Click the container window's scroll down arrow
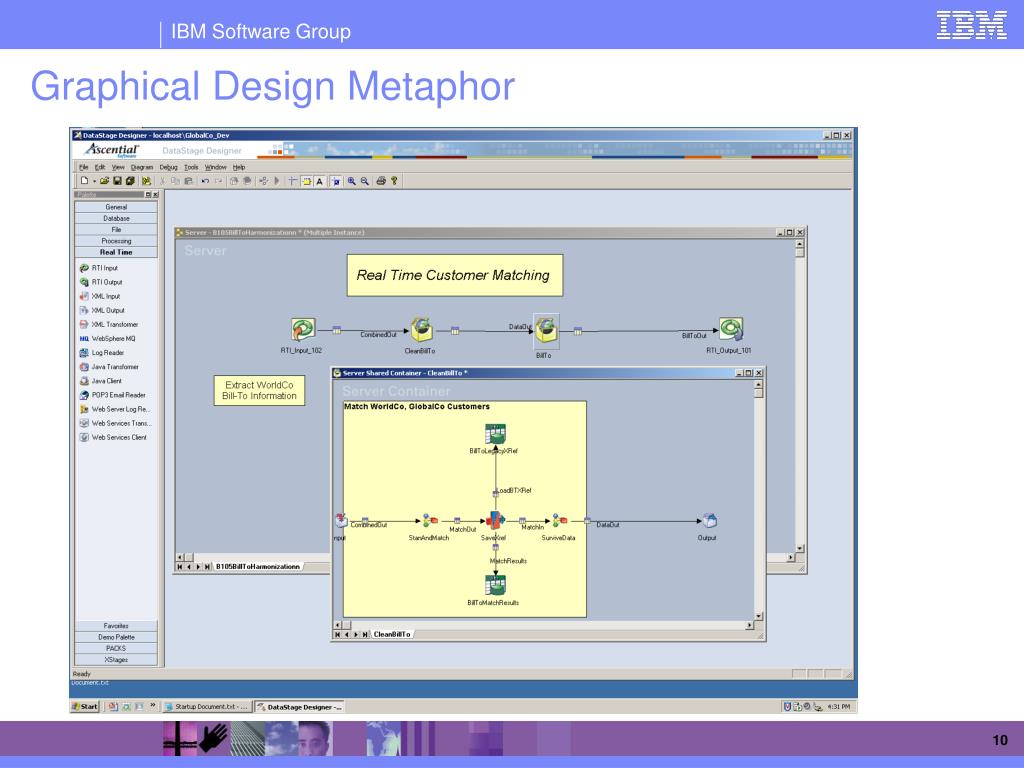The height and width of the screenshot is (768, 1024). (758, 616)
